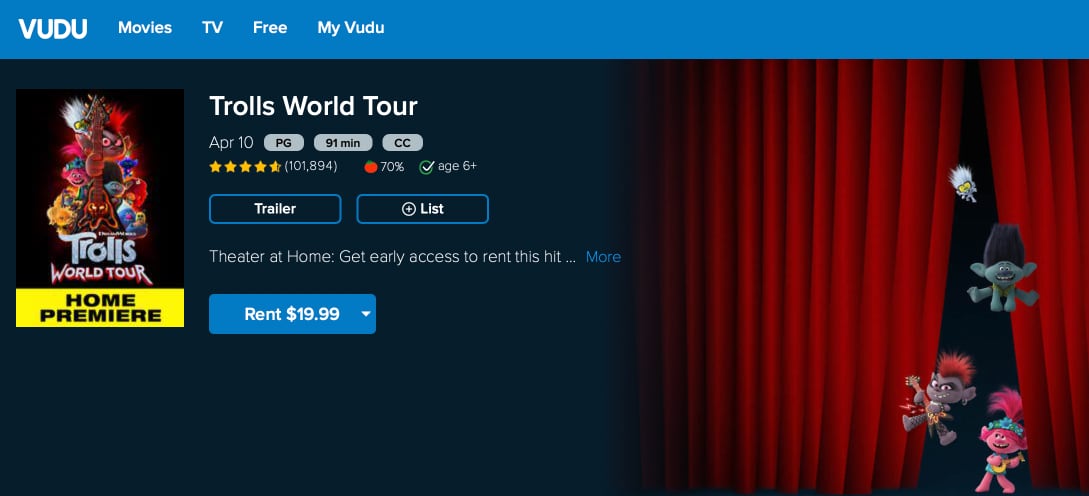Click the CC closed captions badge
Viewport: 1089px width, 496px height.
(403, 143)
